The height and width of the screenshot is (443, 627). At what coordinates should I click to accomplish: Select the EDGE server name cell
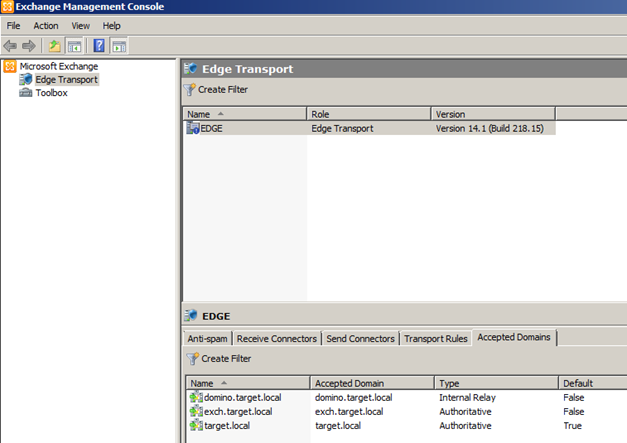click(211, 129)
